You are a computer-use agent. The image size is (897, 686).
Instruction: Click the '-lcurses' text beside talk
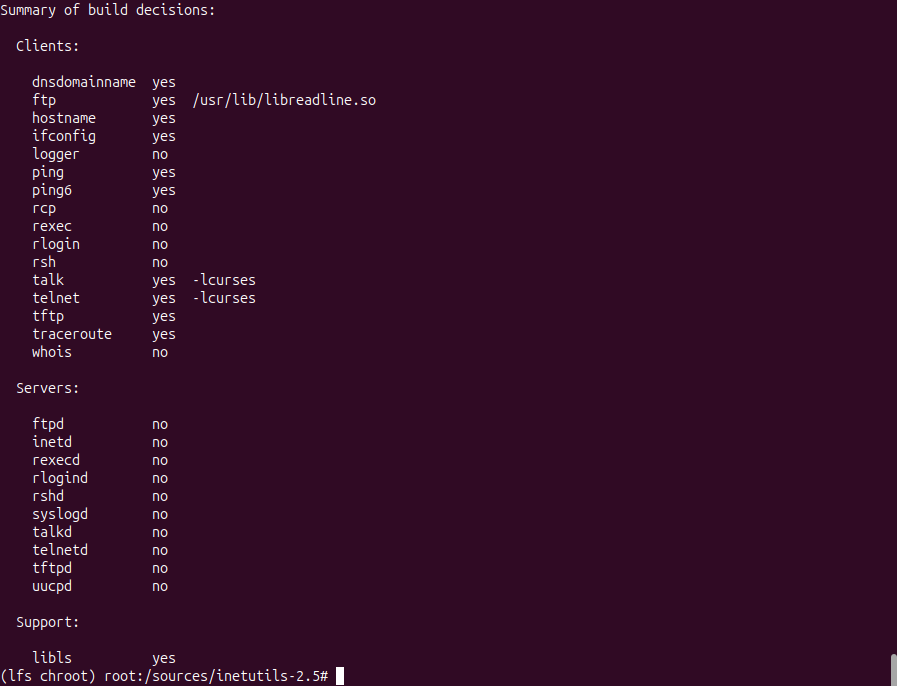point(224,280)
